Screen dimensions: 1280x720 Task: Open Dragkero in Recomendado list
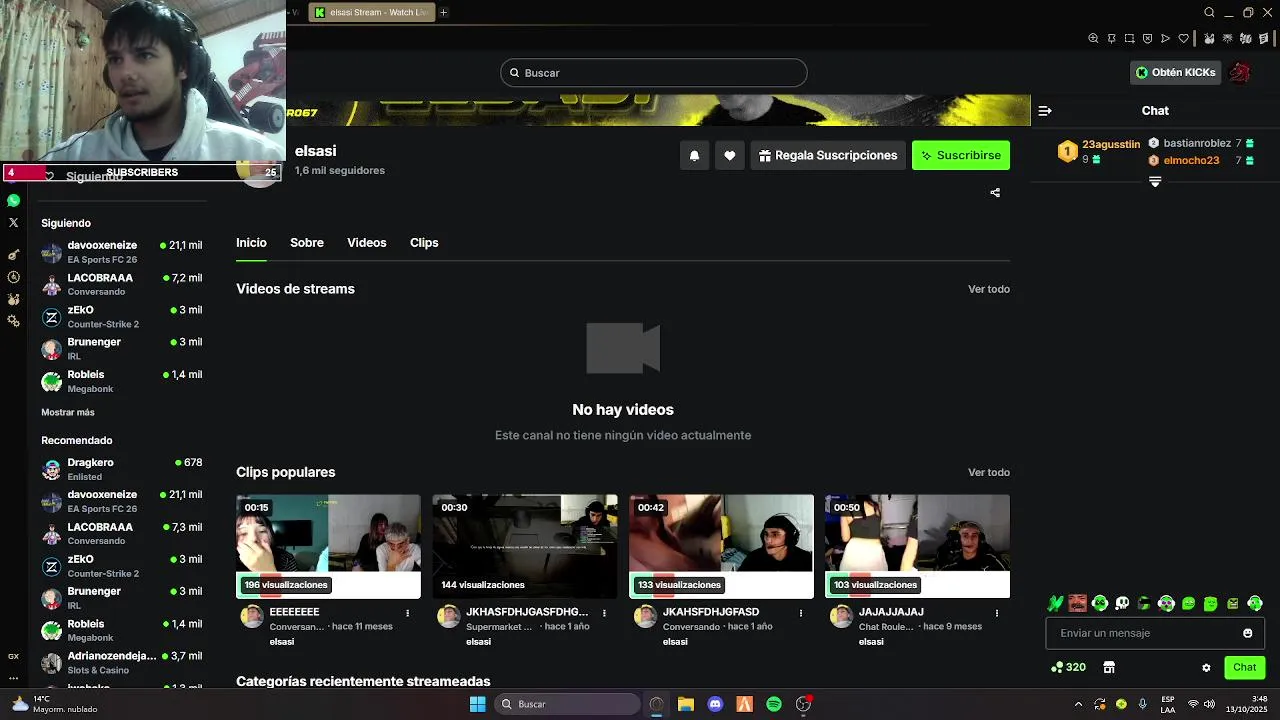[x=122, y=469]
